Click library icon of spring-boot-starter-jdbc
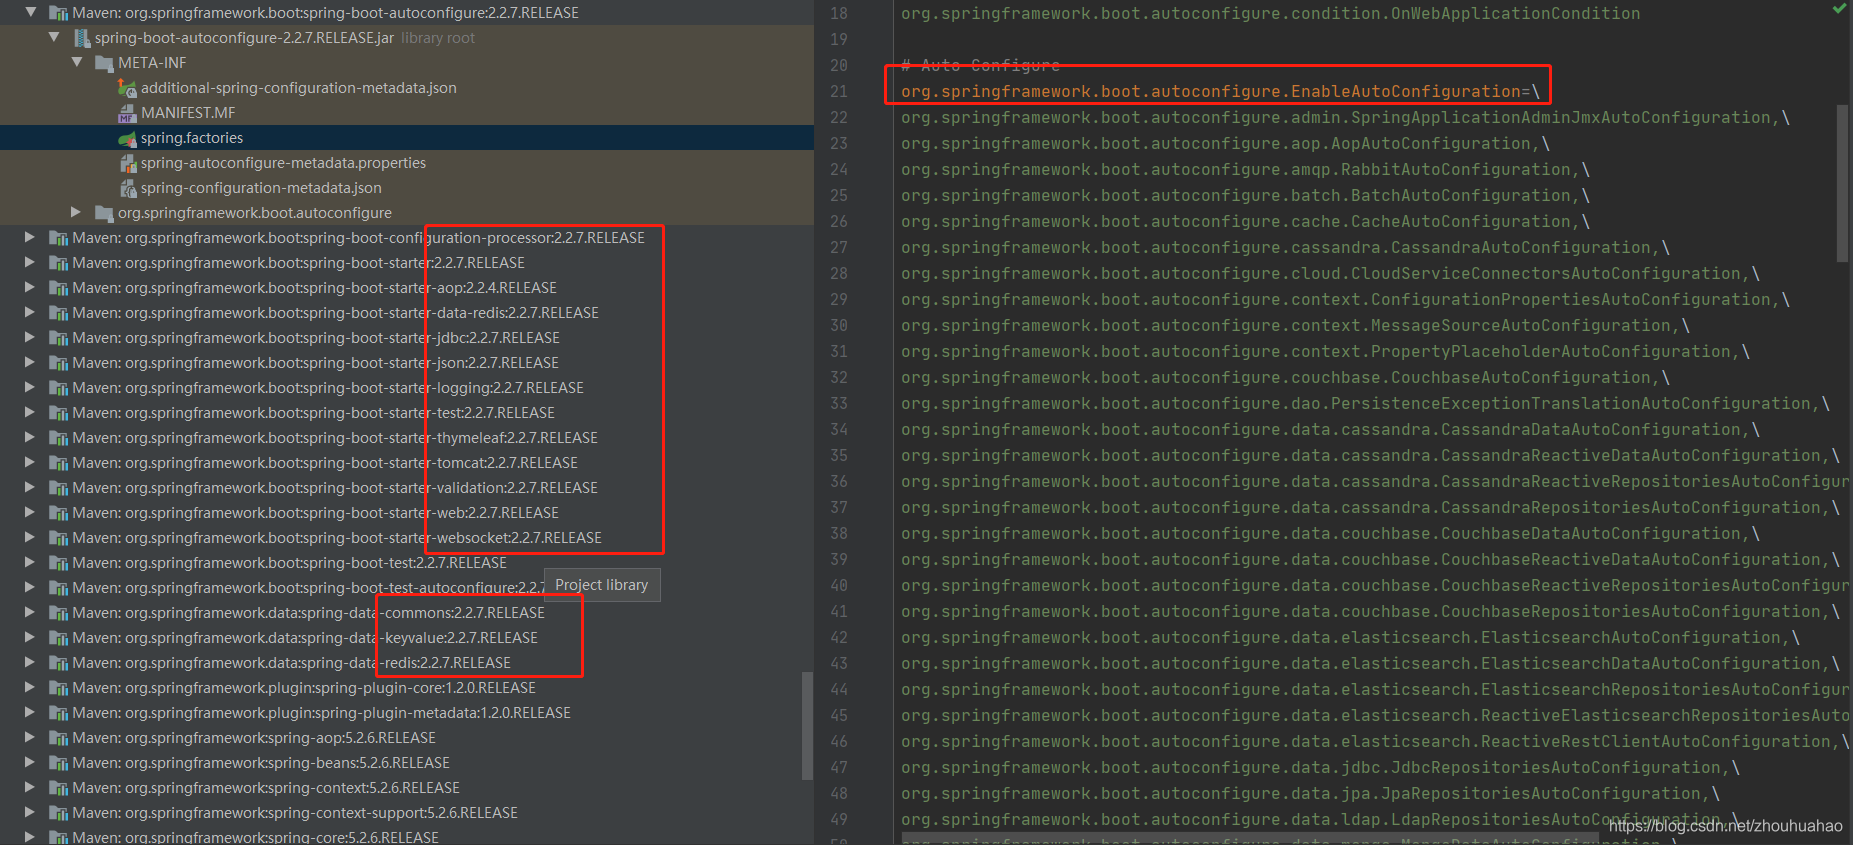Screen dimensions: 1853x845 (59, 338)
